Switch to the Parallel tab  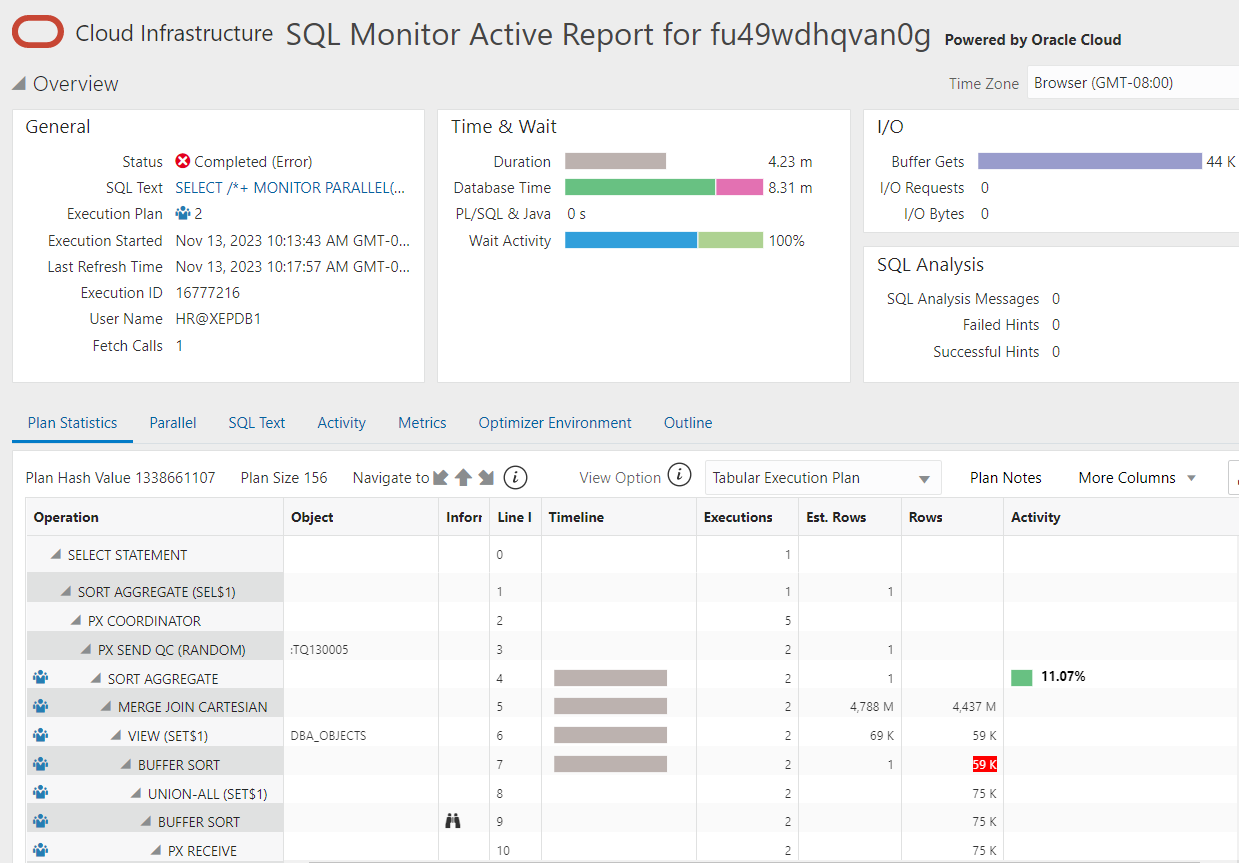tap(173, 423)
